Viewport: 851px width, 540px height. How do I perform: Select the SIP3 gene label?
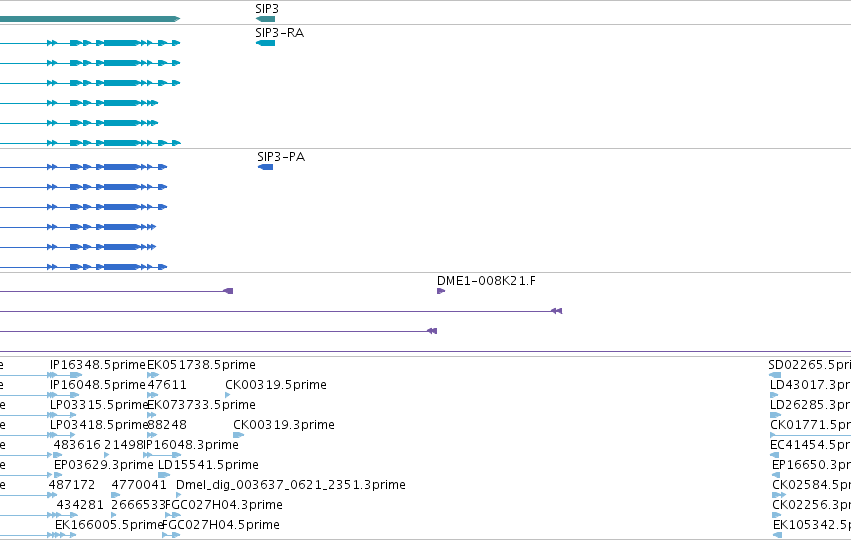pyautogui.click(x=266, y=9)
